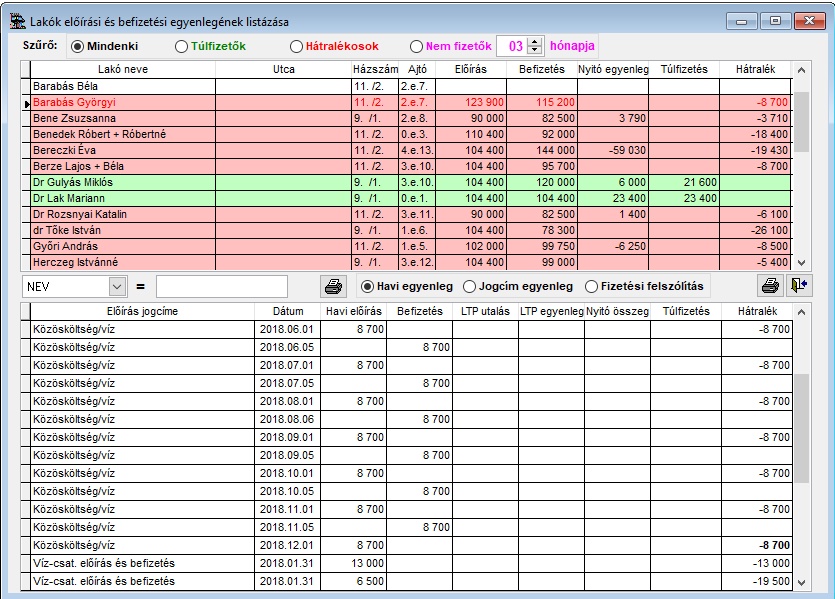Viewport: 835px width, 599px height.
Task: Click the current-row arrow marker beside Barabás Györgyi
Action: coord(26,102)
